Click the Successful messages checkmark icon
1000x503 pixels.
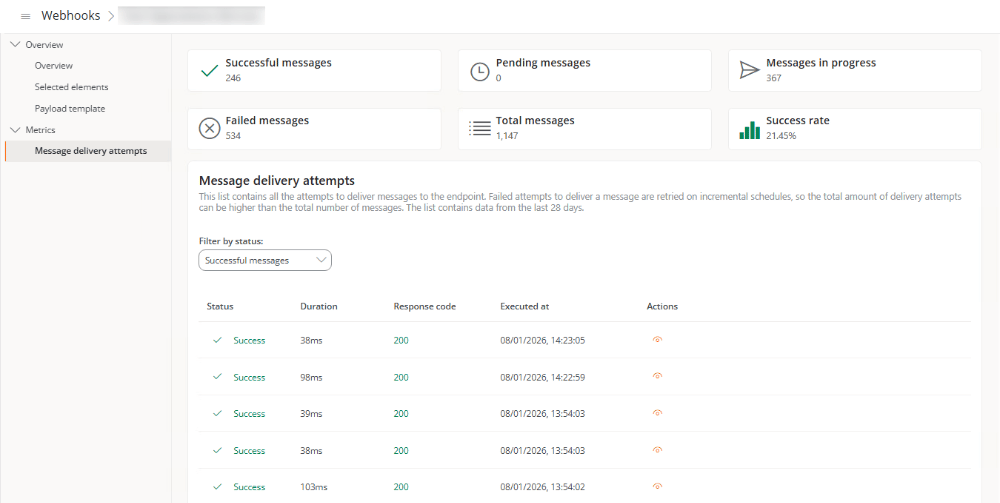point(209,71)
